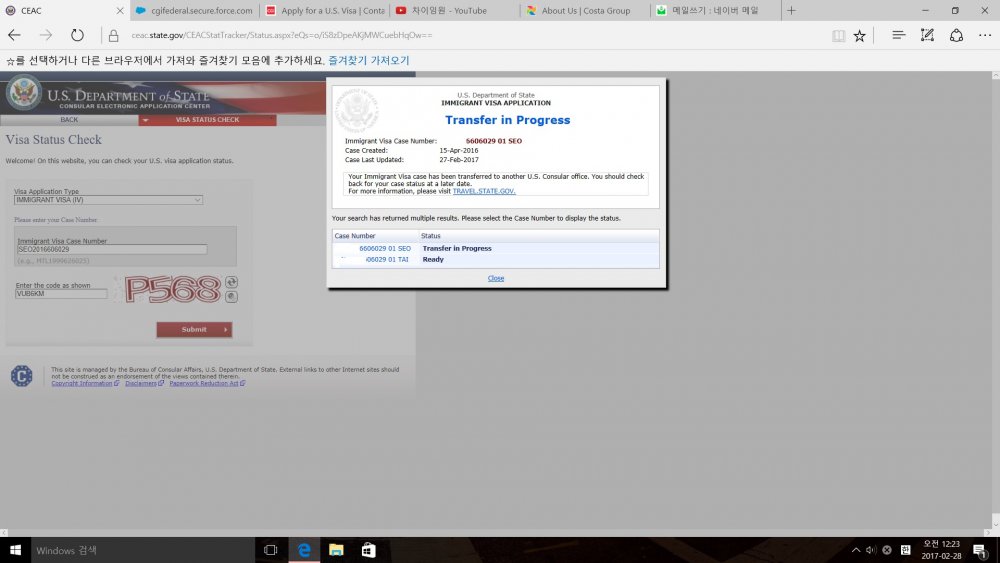The image size is (1000, 563).
Task: Open the Action Center notification icon
Action: point(979,550)
